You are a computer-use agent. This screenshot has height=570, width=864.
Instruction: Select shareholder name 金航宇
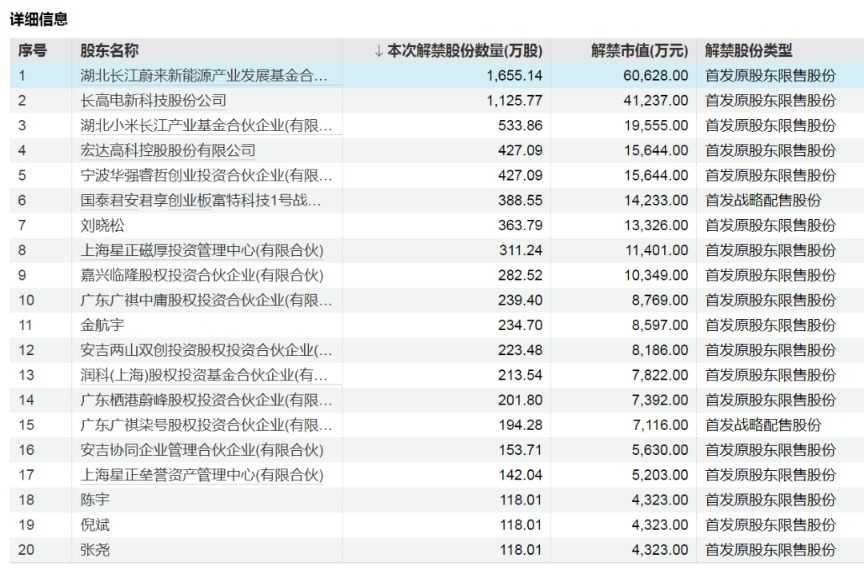tap(102, 325)
